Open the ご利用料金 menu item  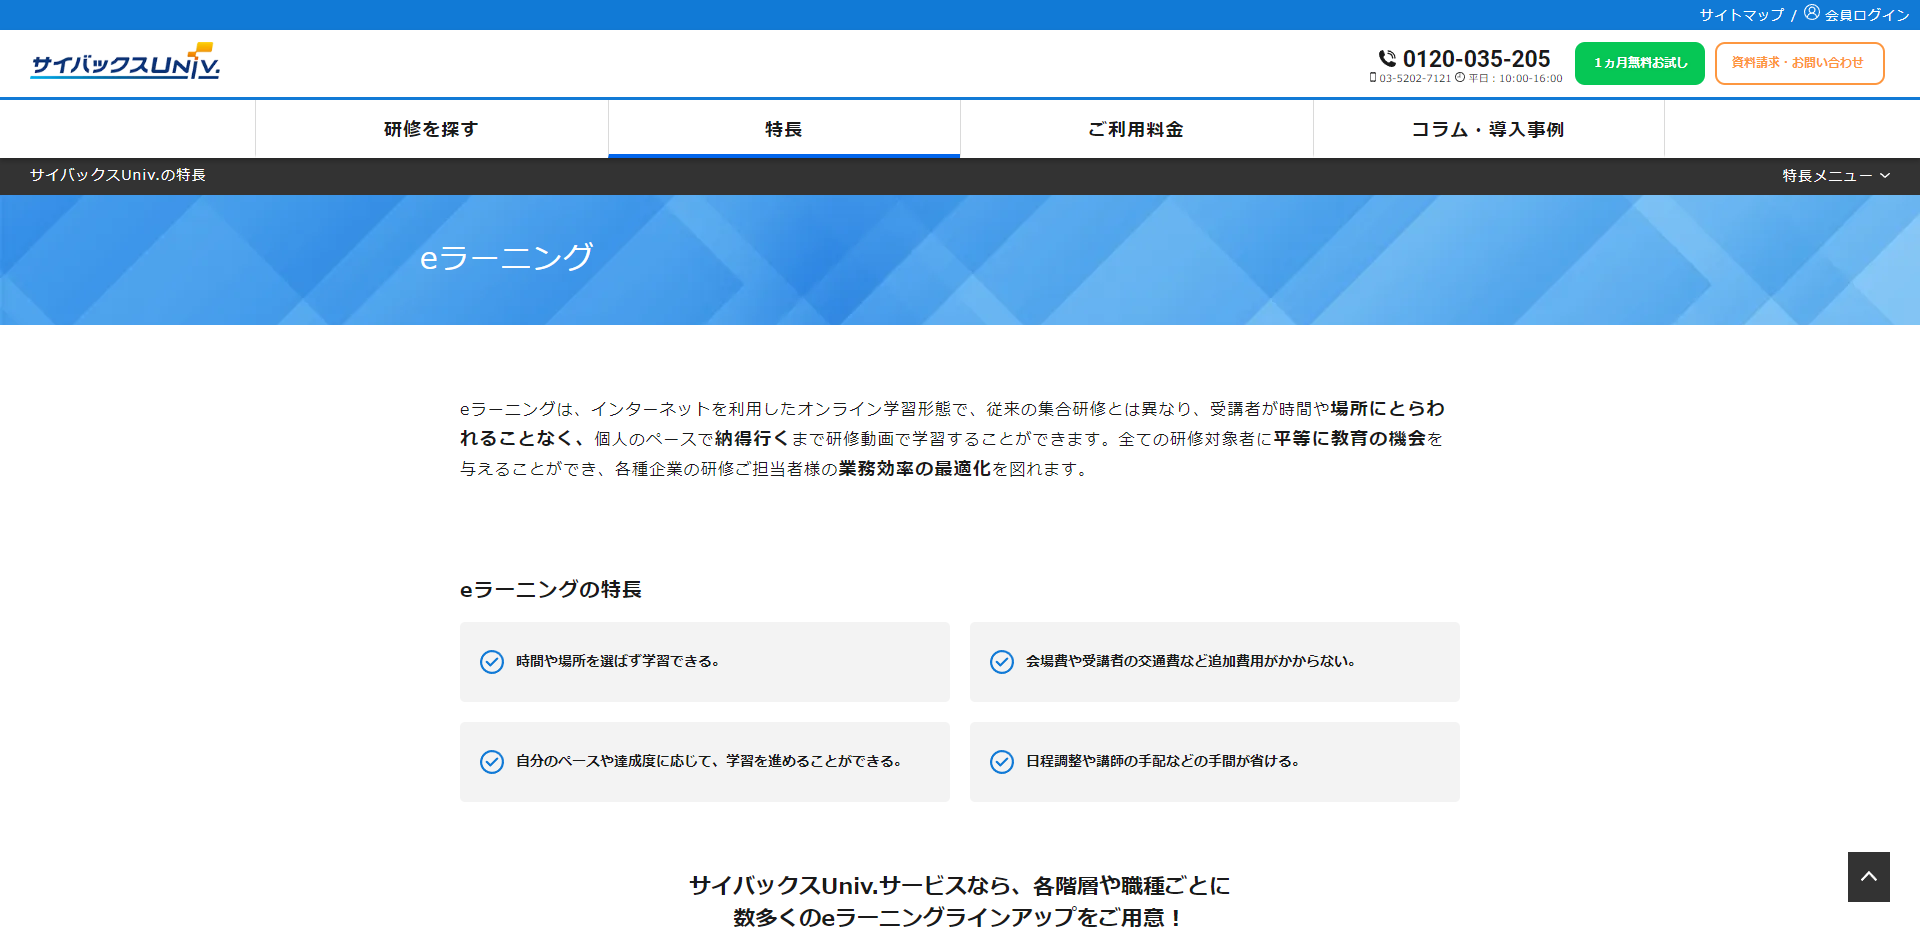[1136, 129]
